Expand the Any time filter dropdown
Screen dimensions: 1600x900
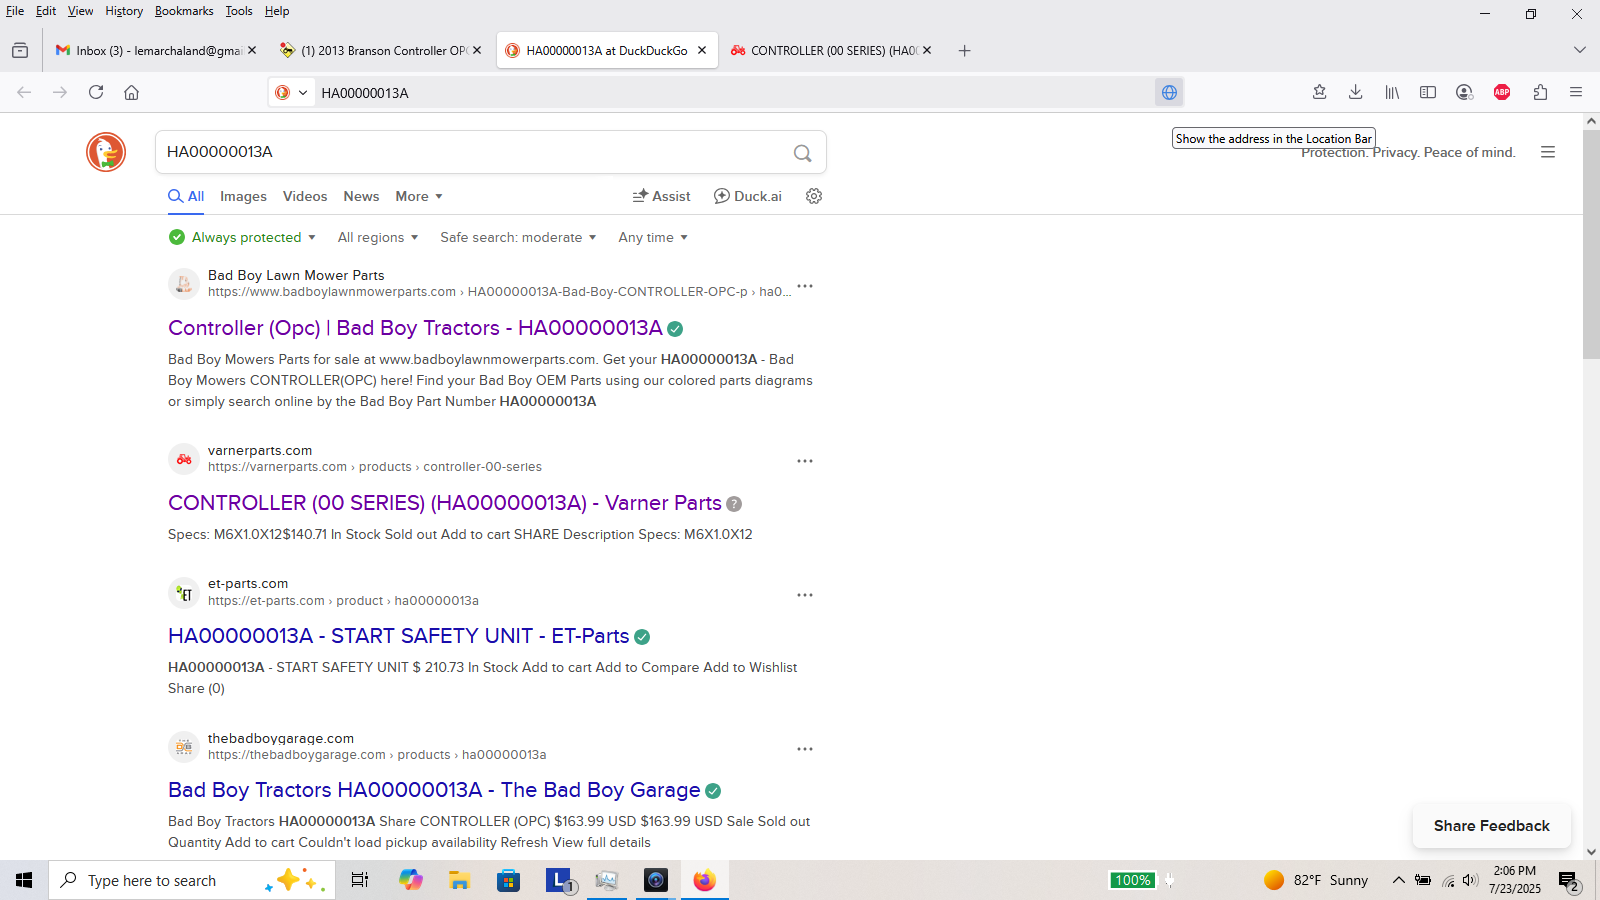point(653,237)
